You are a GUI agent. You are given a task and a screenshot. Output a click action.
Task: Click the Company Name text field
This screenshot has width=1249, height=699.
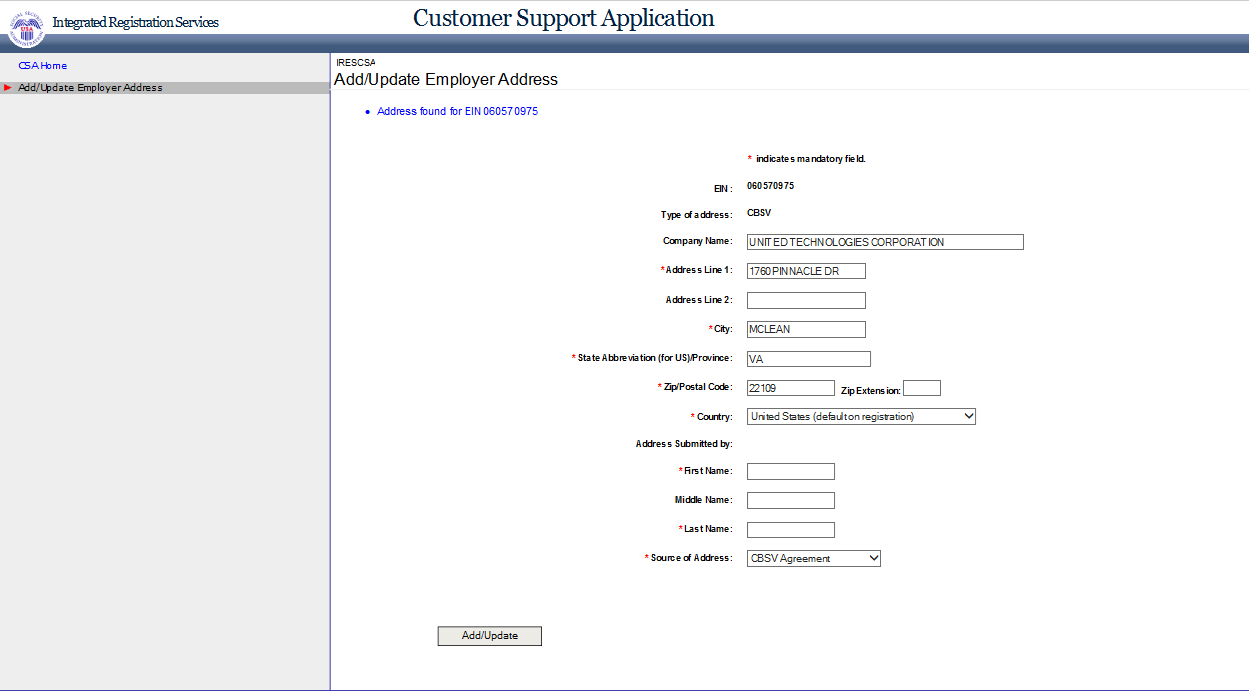click(885, 242)
